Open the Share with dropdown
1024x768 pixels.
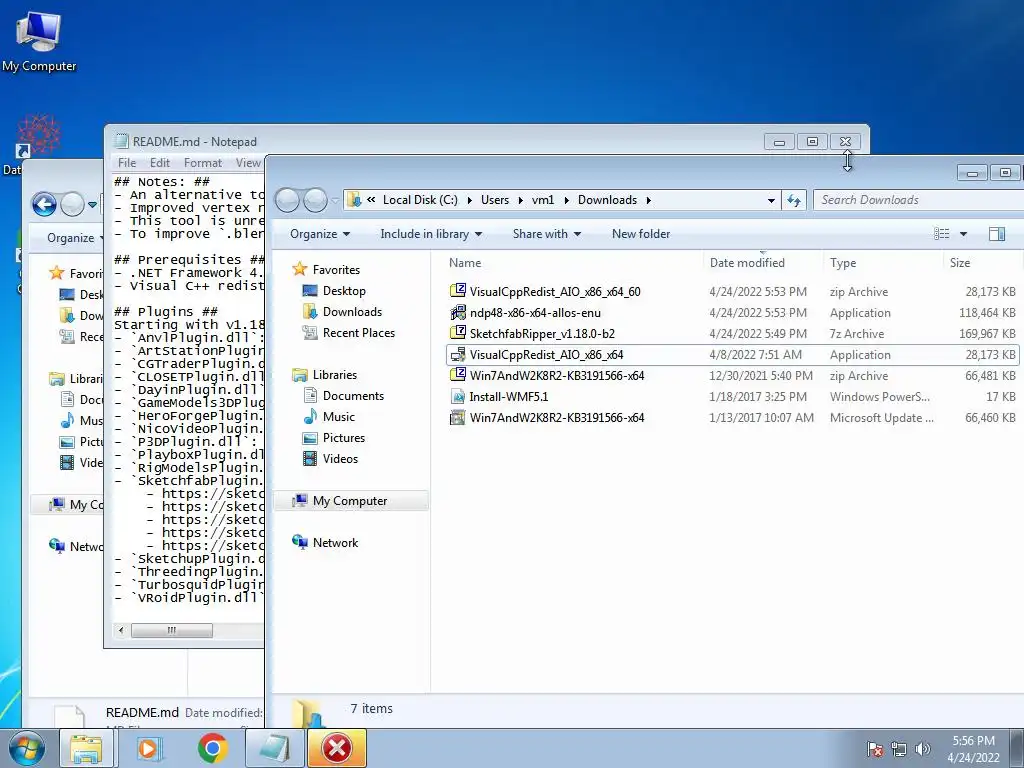point(547,234)
